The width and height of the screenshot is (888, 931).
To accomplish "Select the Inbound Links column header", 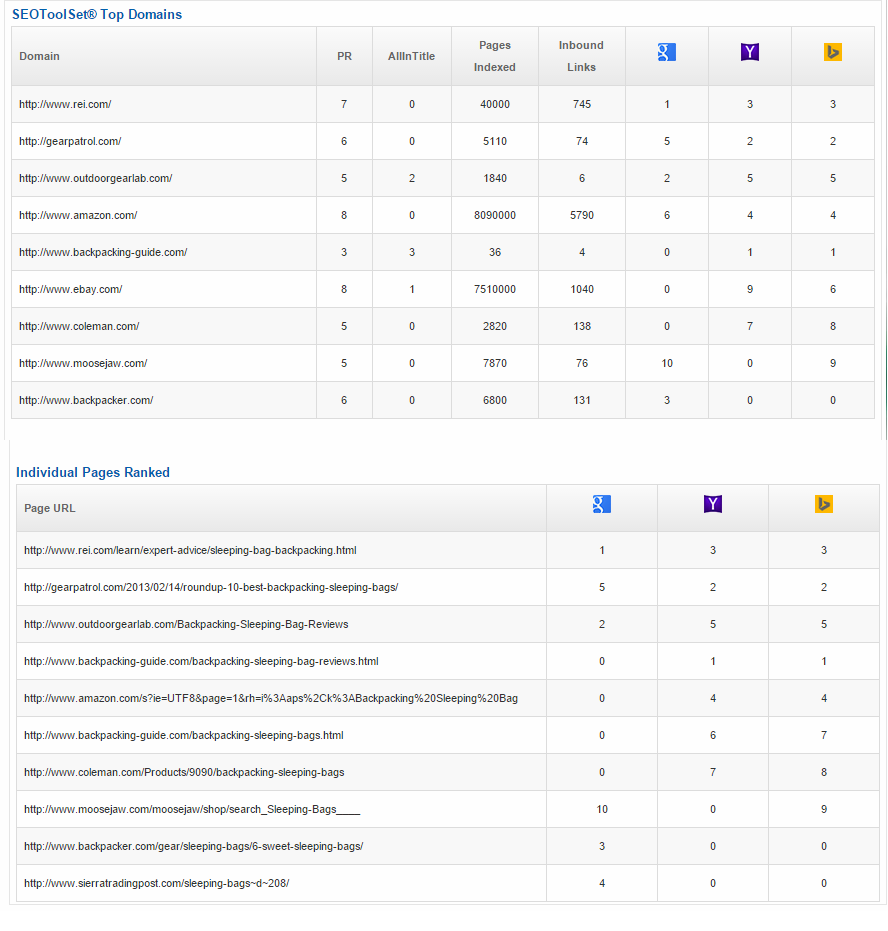I will pos(581,56).
